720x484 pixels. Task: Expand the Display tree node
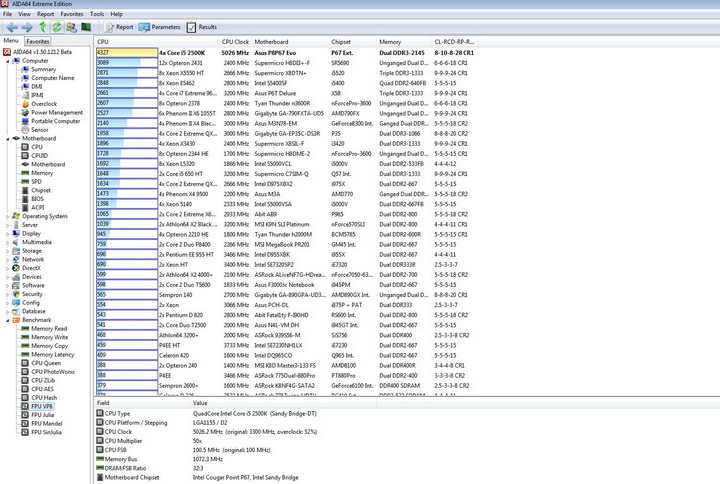(x=7, y=233)
